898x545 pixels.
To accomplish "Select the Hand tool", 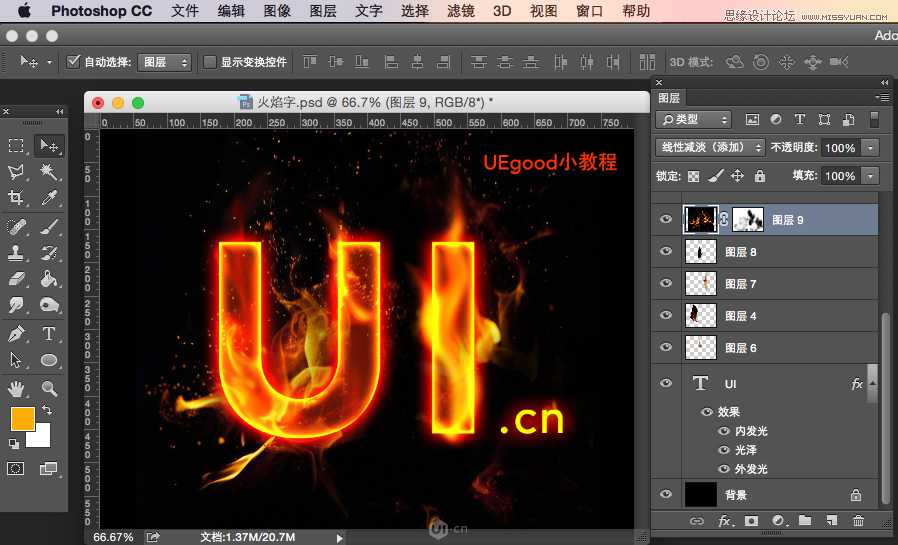I will [17, 388].
